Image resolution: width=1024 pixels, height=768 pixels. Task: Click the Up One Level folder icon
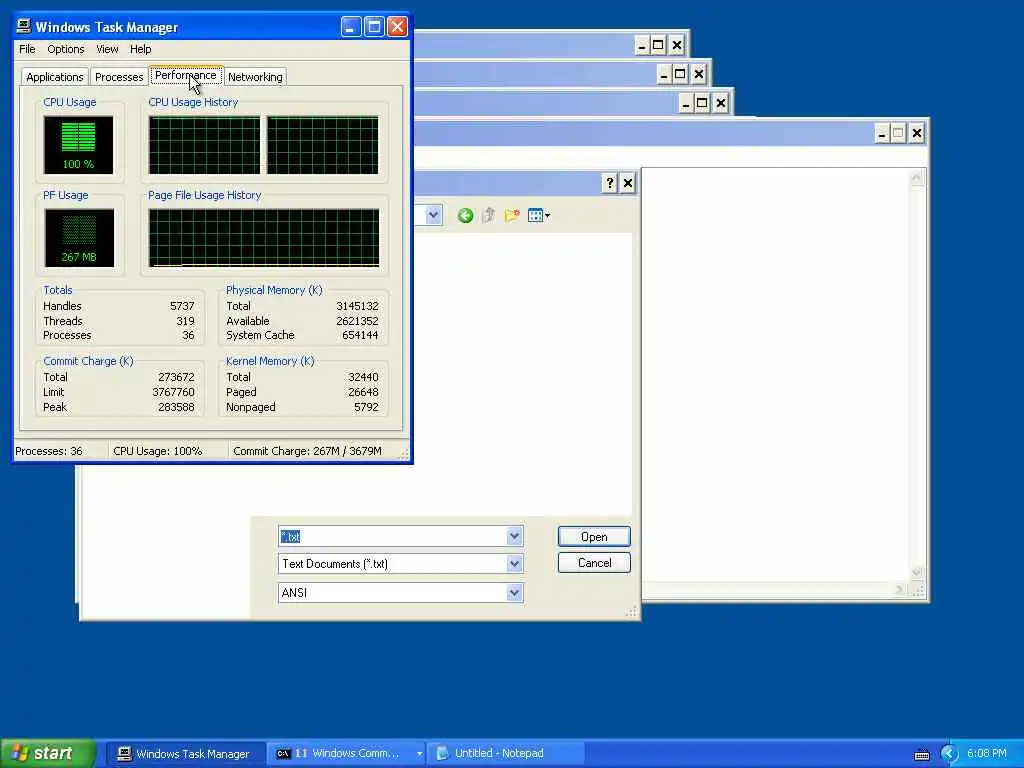[488, 216]
